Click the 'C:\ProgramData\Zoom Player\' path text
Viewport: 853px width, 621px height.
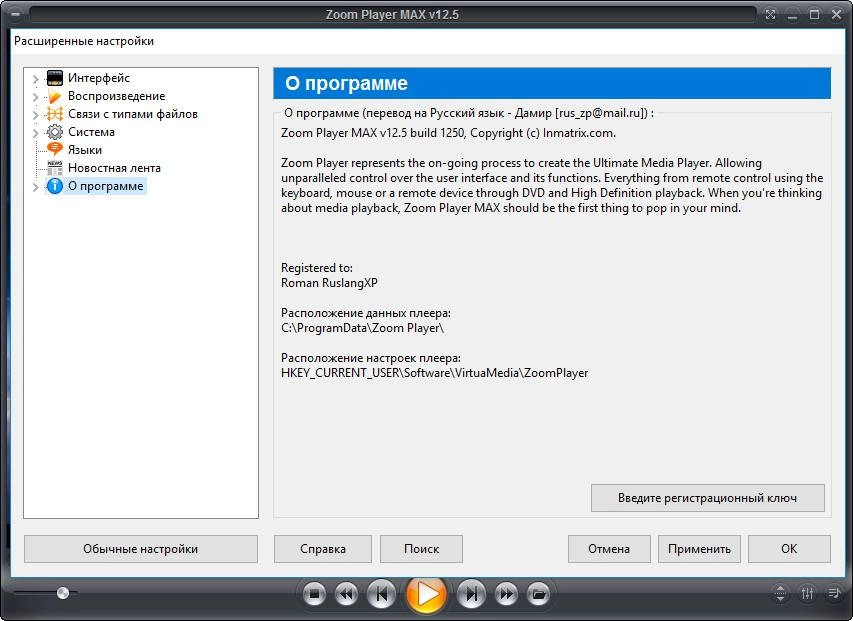362,328
